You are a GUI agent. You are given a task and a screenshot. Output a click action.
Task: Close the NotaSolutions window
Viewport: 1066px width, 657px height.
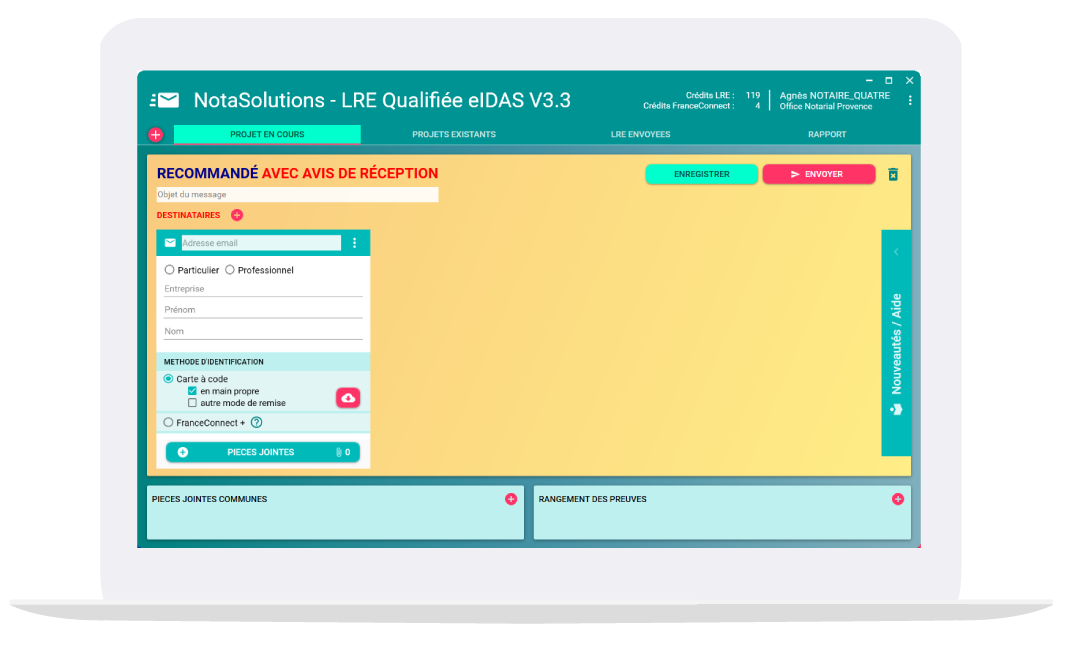pyautogui.click(x=909, y=80)
